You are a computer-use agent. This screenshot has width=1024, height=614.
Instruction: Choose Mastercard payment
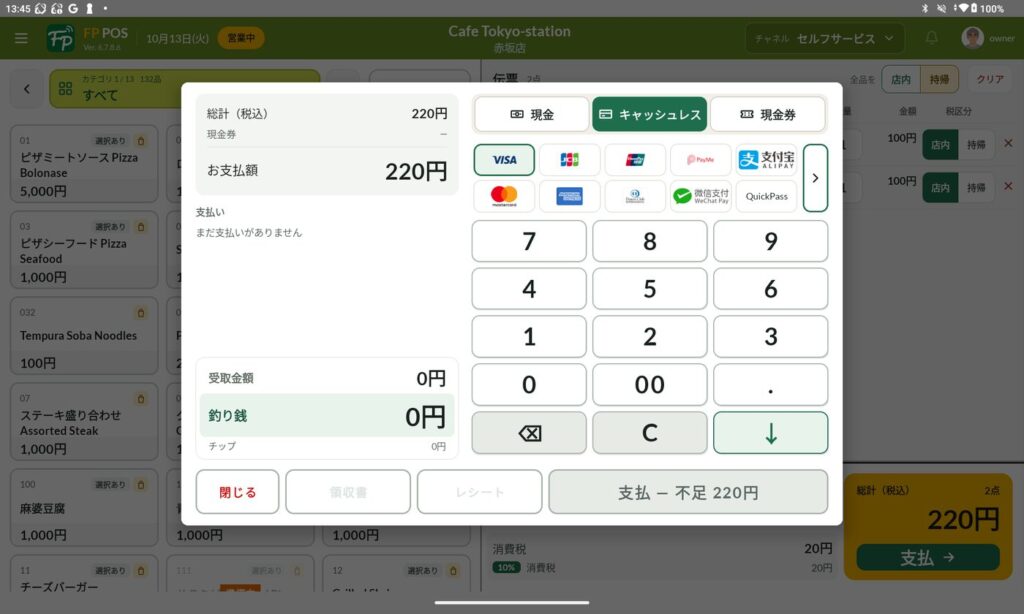(x=504, y=196)
